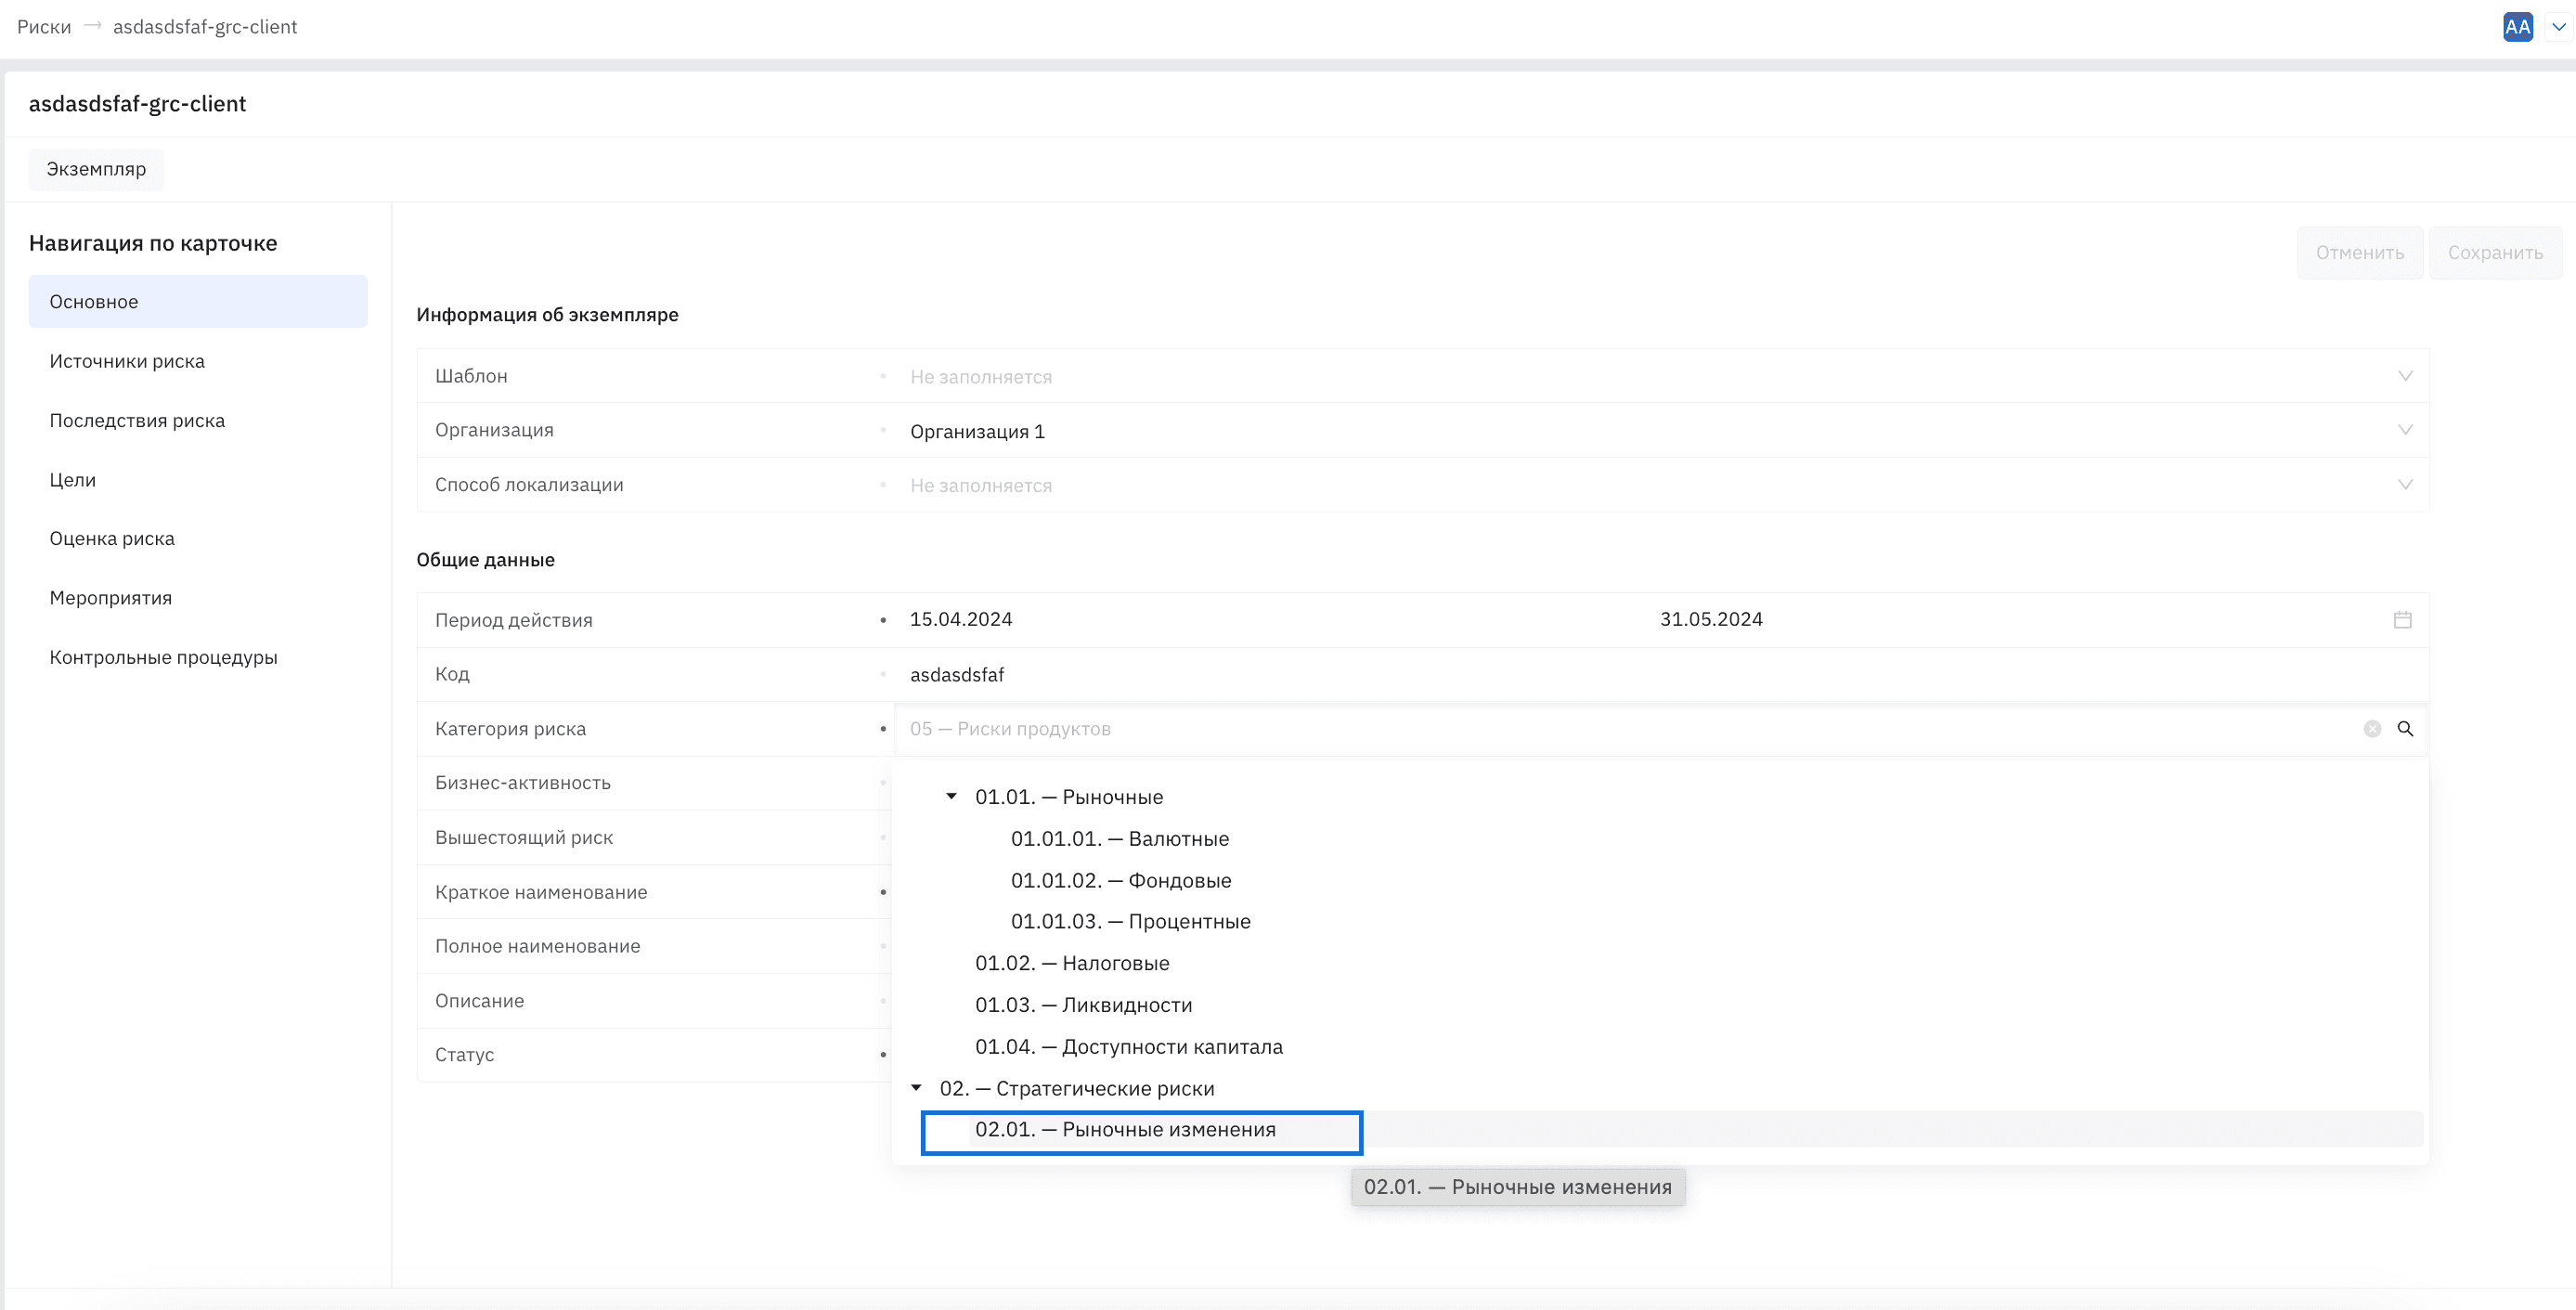Click the Бизнес-активность field label
This screenshot has height=1310, width=2576.
tap(523, 783)
